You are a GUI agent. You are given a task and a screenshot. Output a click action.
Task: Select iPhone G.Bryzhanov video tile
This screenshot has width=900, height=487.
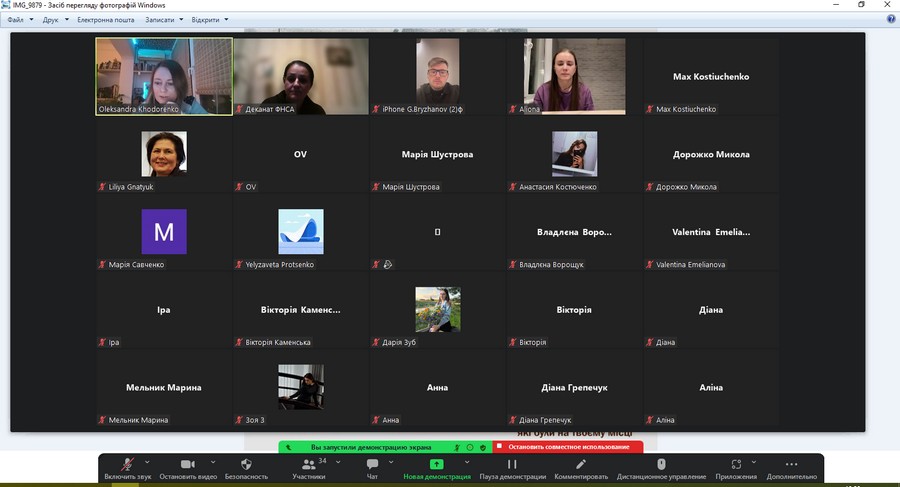coord(437,76)
